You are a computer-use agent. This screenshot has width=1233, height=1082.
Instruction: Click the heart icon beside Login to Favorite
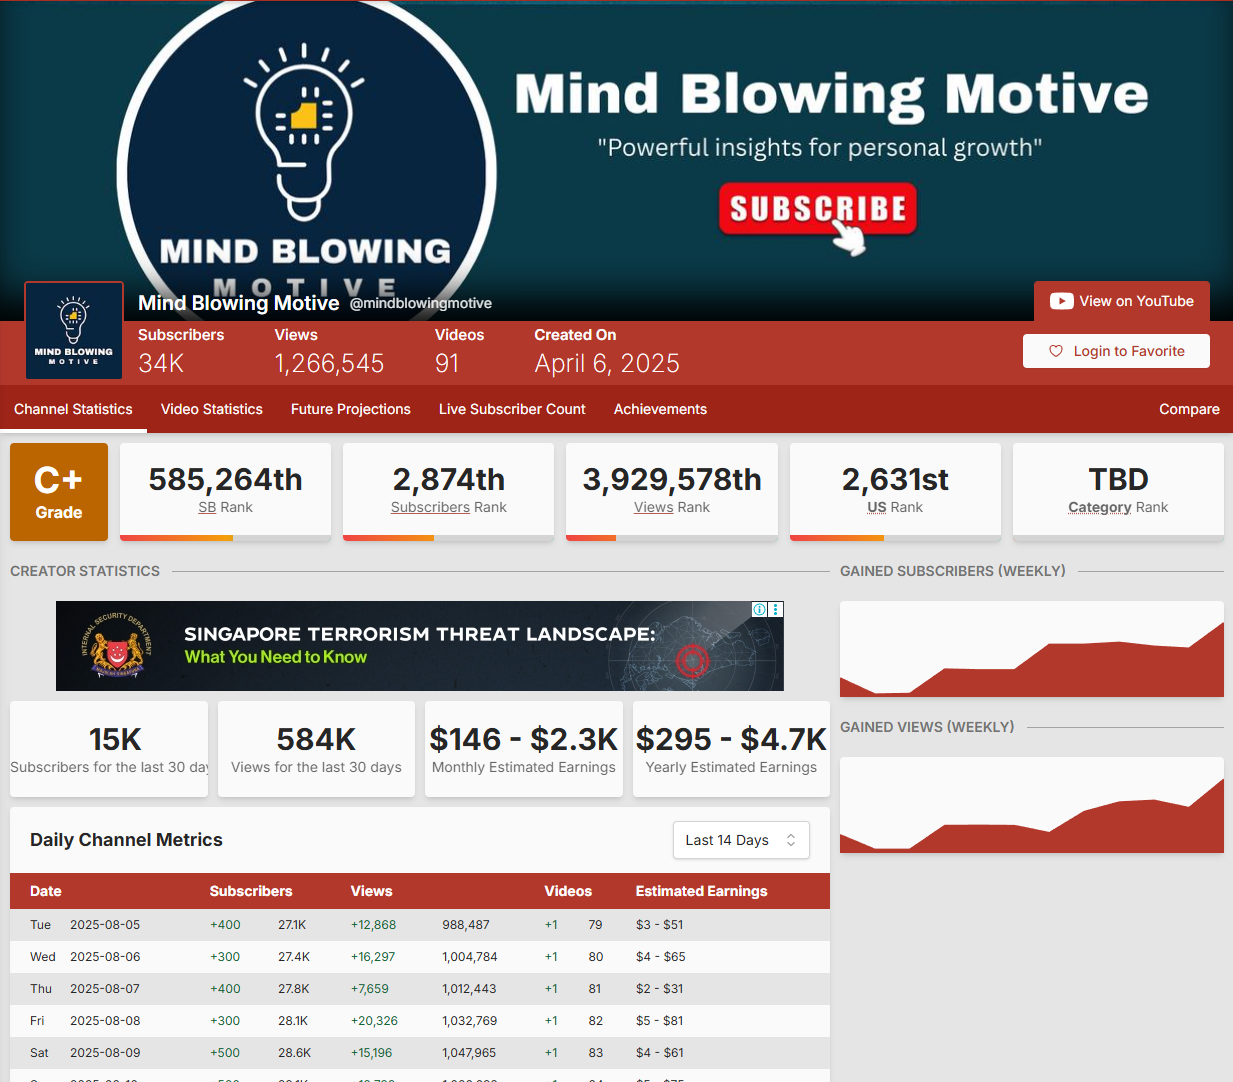pos(1055,351)
